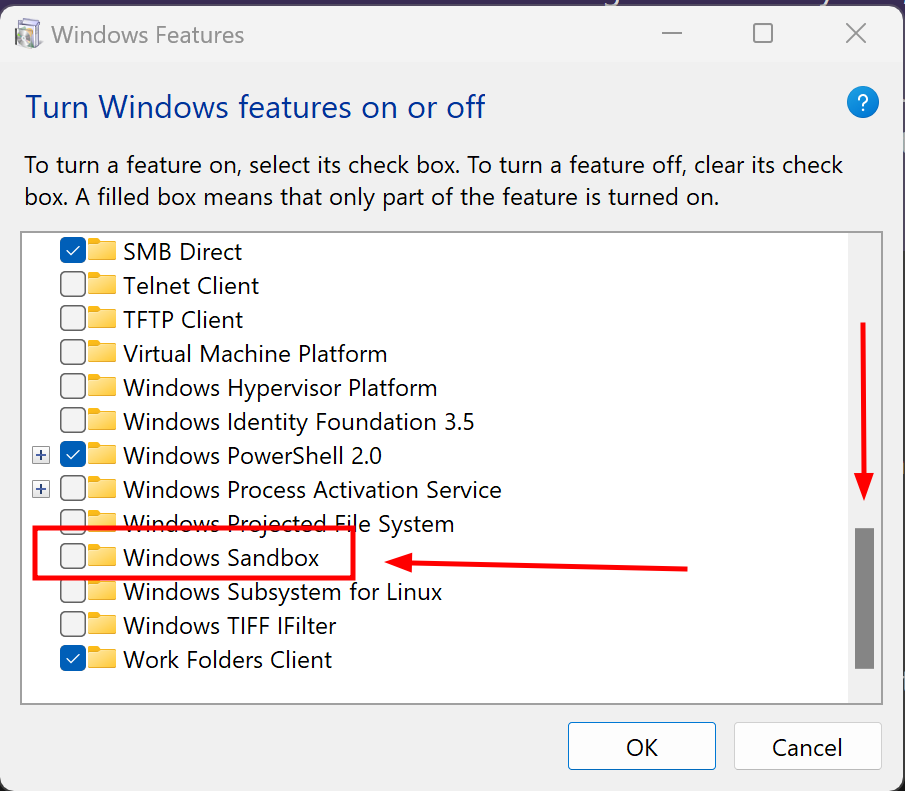The height and width of the screenshot is (791, 905).
Task: Click the vertical scrollbar thumb
Action: click(x=864, y=598)
